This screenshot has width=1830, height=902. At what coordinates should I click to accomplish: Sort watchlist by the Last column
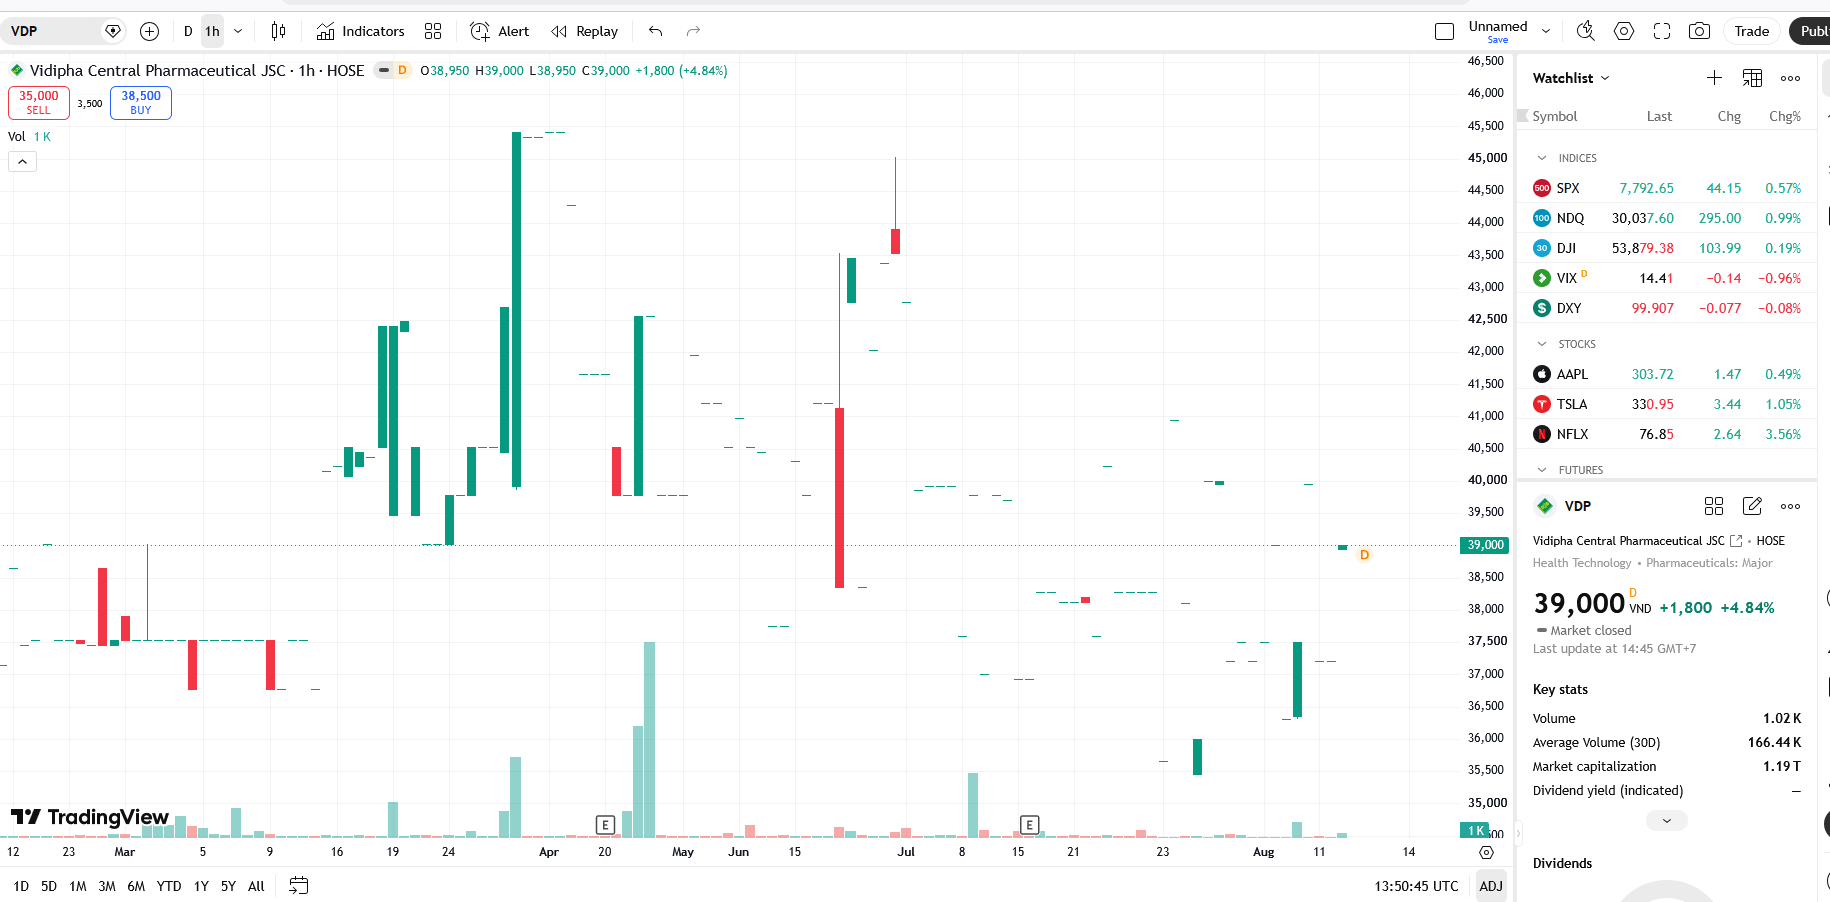tap(1659, 116)
